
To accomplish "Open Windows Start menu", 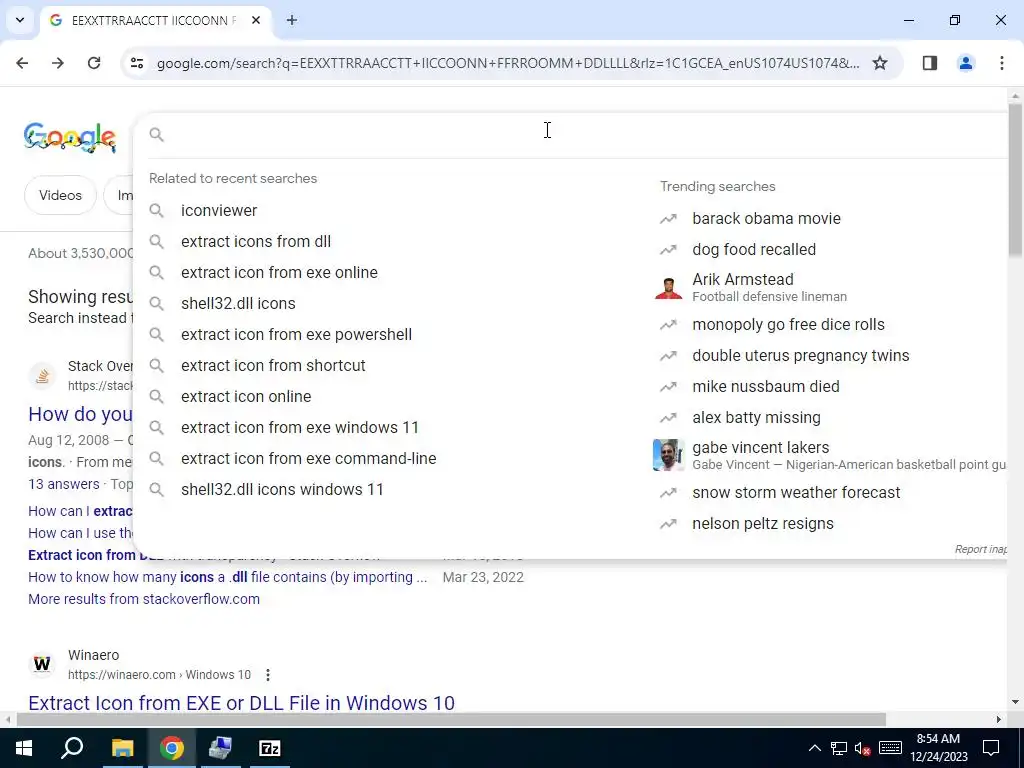I will coord(24,748).
